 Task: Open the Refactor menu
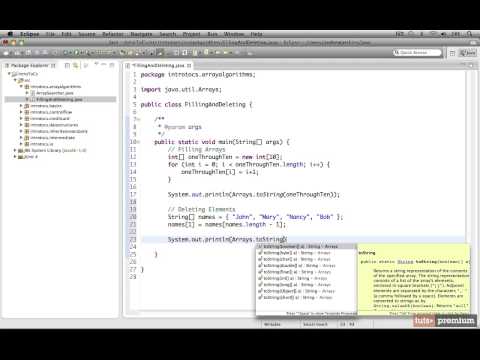tap(113, 34)
